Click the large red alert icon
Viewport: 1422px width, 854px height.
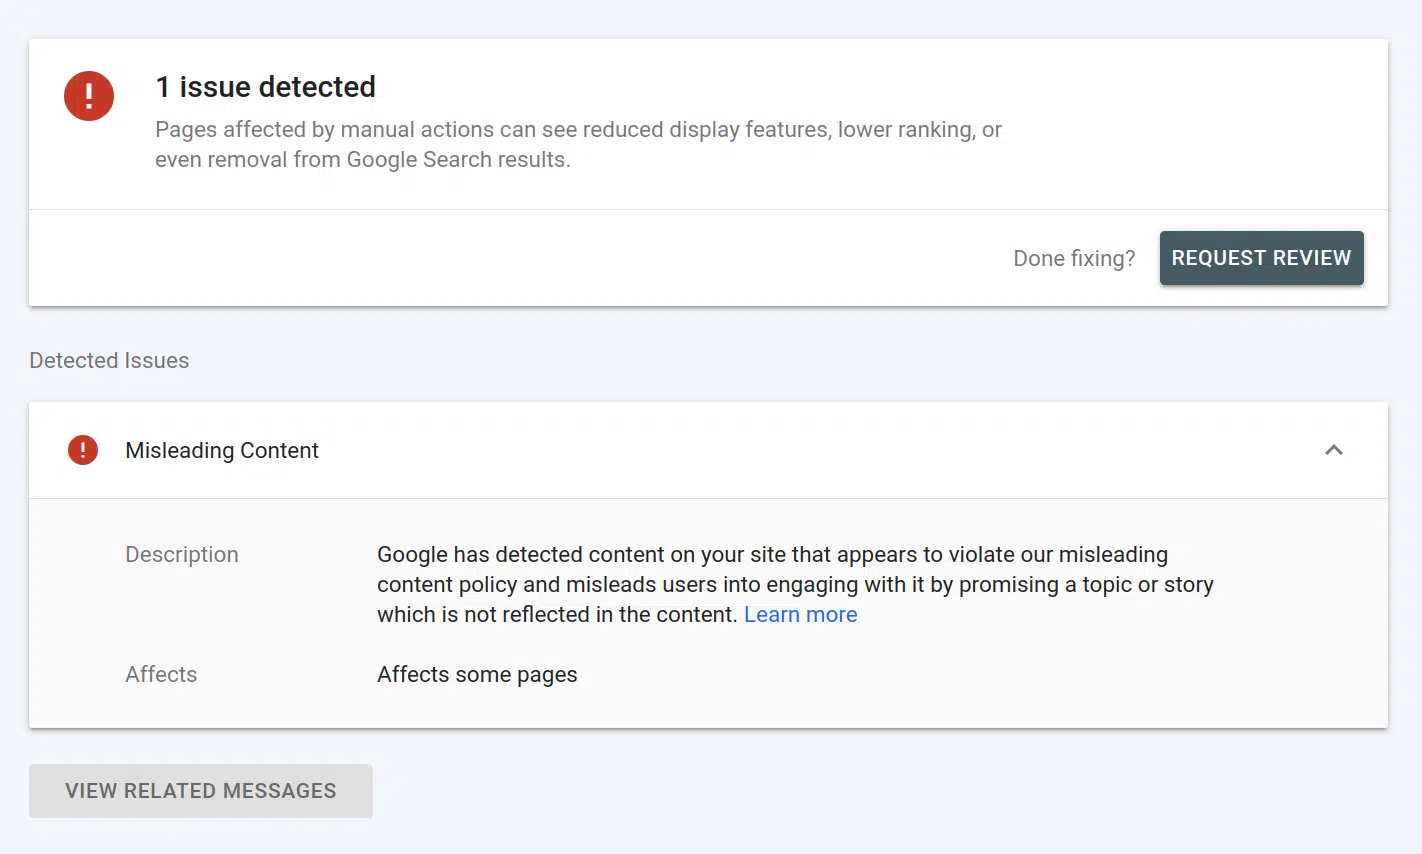[x=89, y=96]
